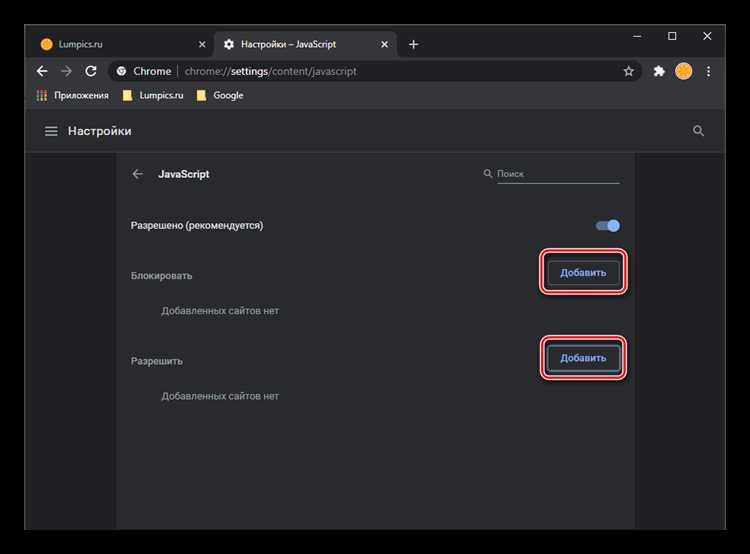Close the Lumpics.ru tab
The width and height of the screenshot is (750, 554).
202,44
